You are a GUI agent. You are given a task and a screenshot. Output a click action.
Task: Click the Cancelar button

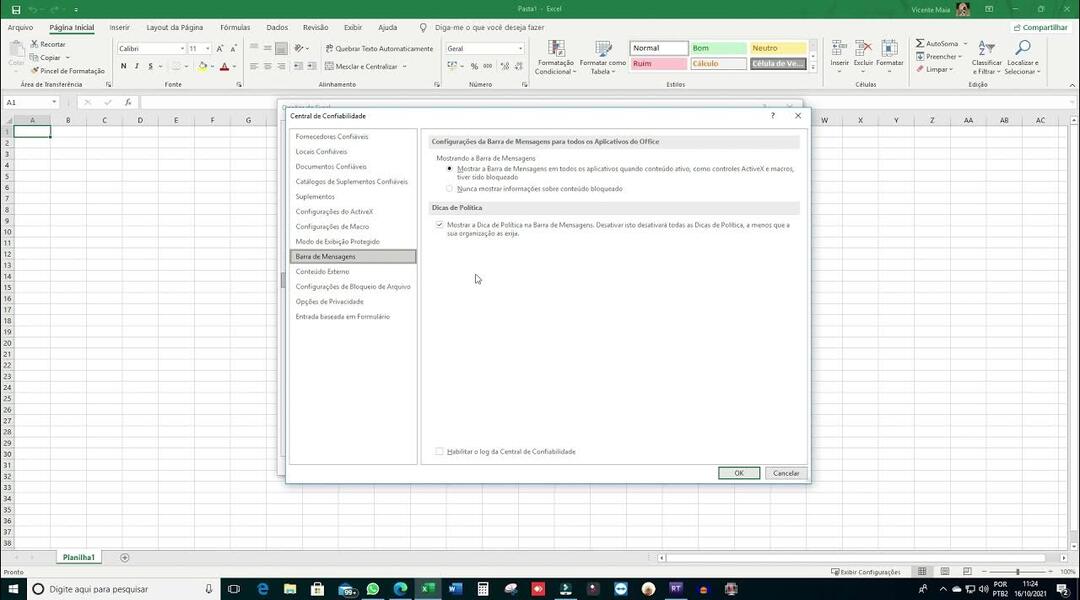(x=786, y=473)
